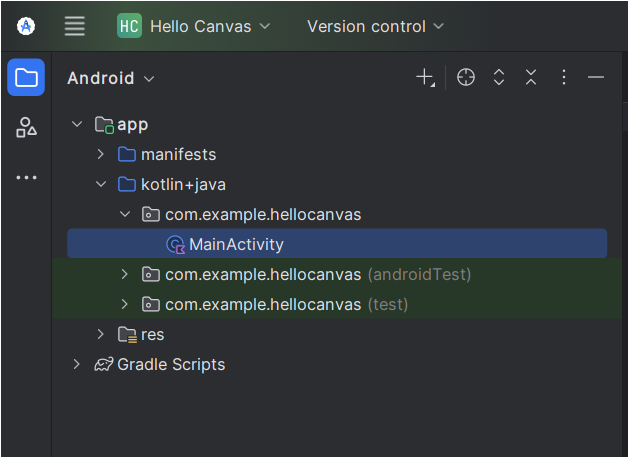Select the app module label

click(x=133, y=125)
